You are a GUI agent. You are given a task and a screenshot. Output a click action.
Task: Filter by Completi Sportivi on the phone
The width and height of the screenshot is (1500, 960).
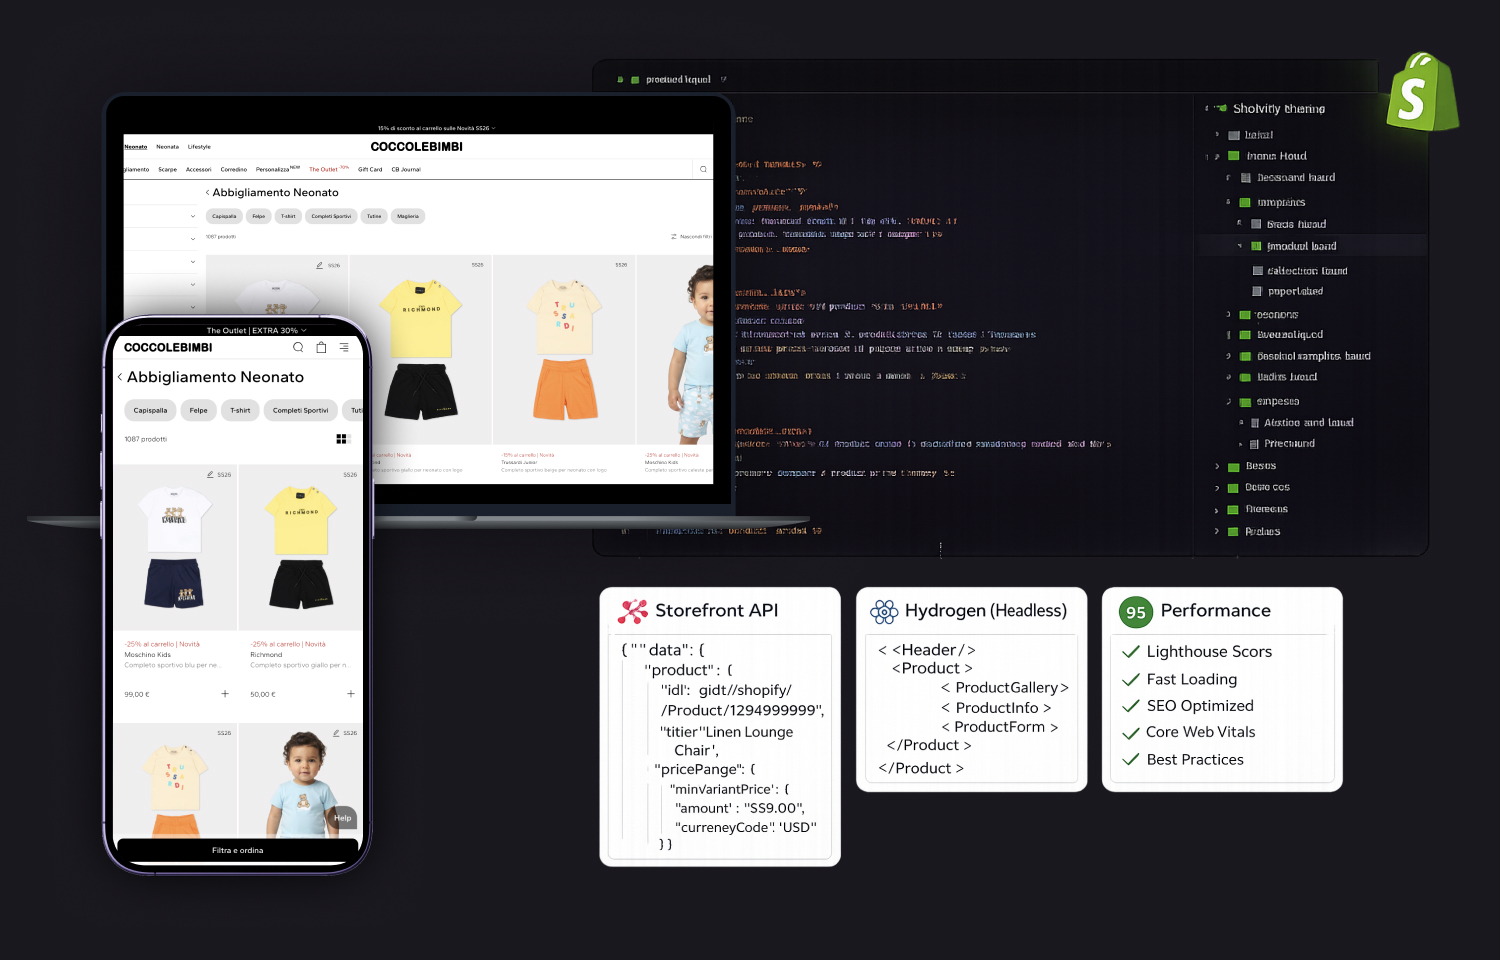tap(301, 410)
